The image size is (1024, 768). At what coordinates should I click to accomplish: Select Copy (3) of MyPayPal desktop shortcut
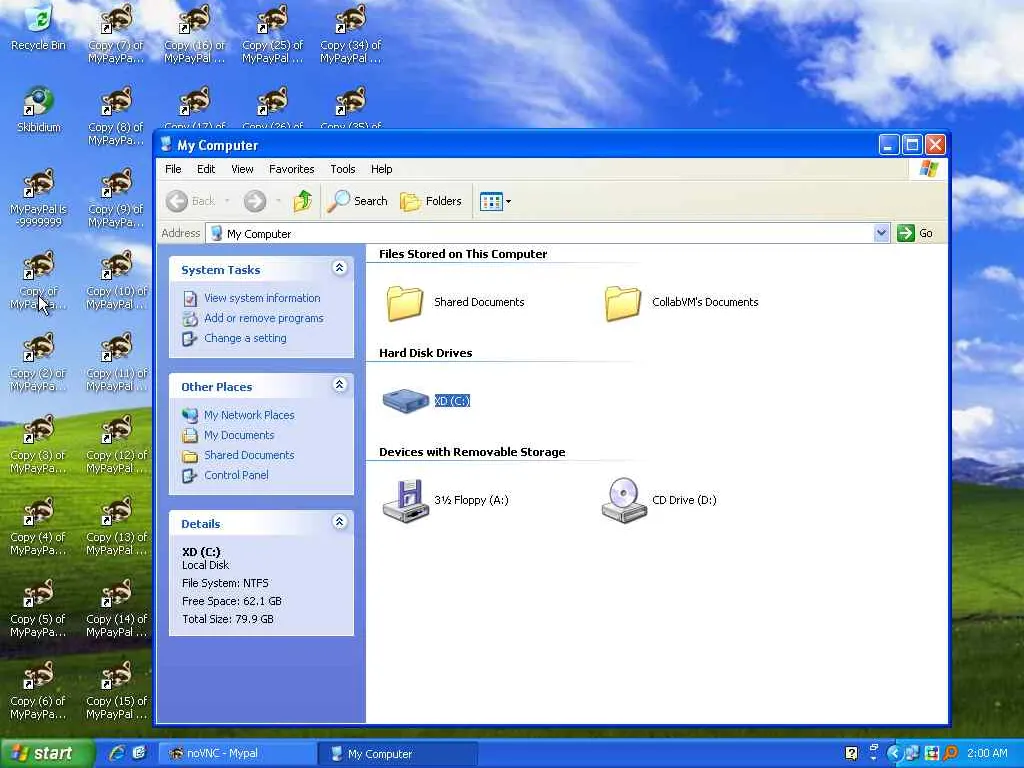39,444
